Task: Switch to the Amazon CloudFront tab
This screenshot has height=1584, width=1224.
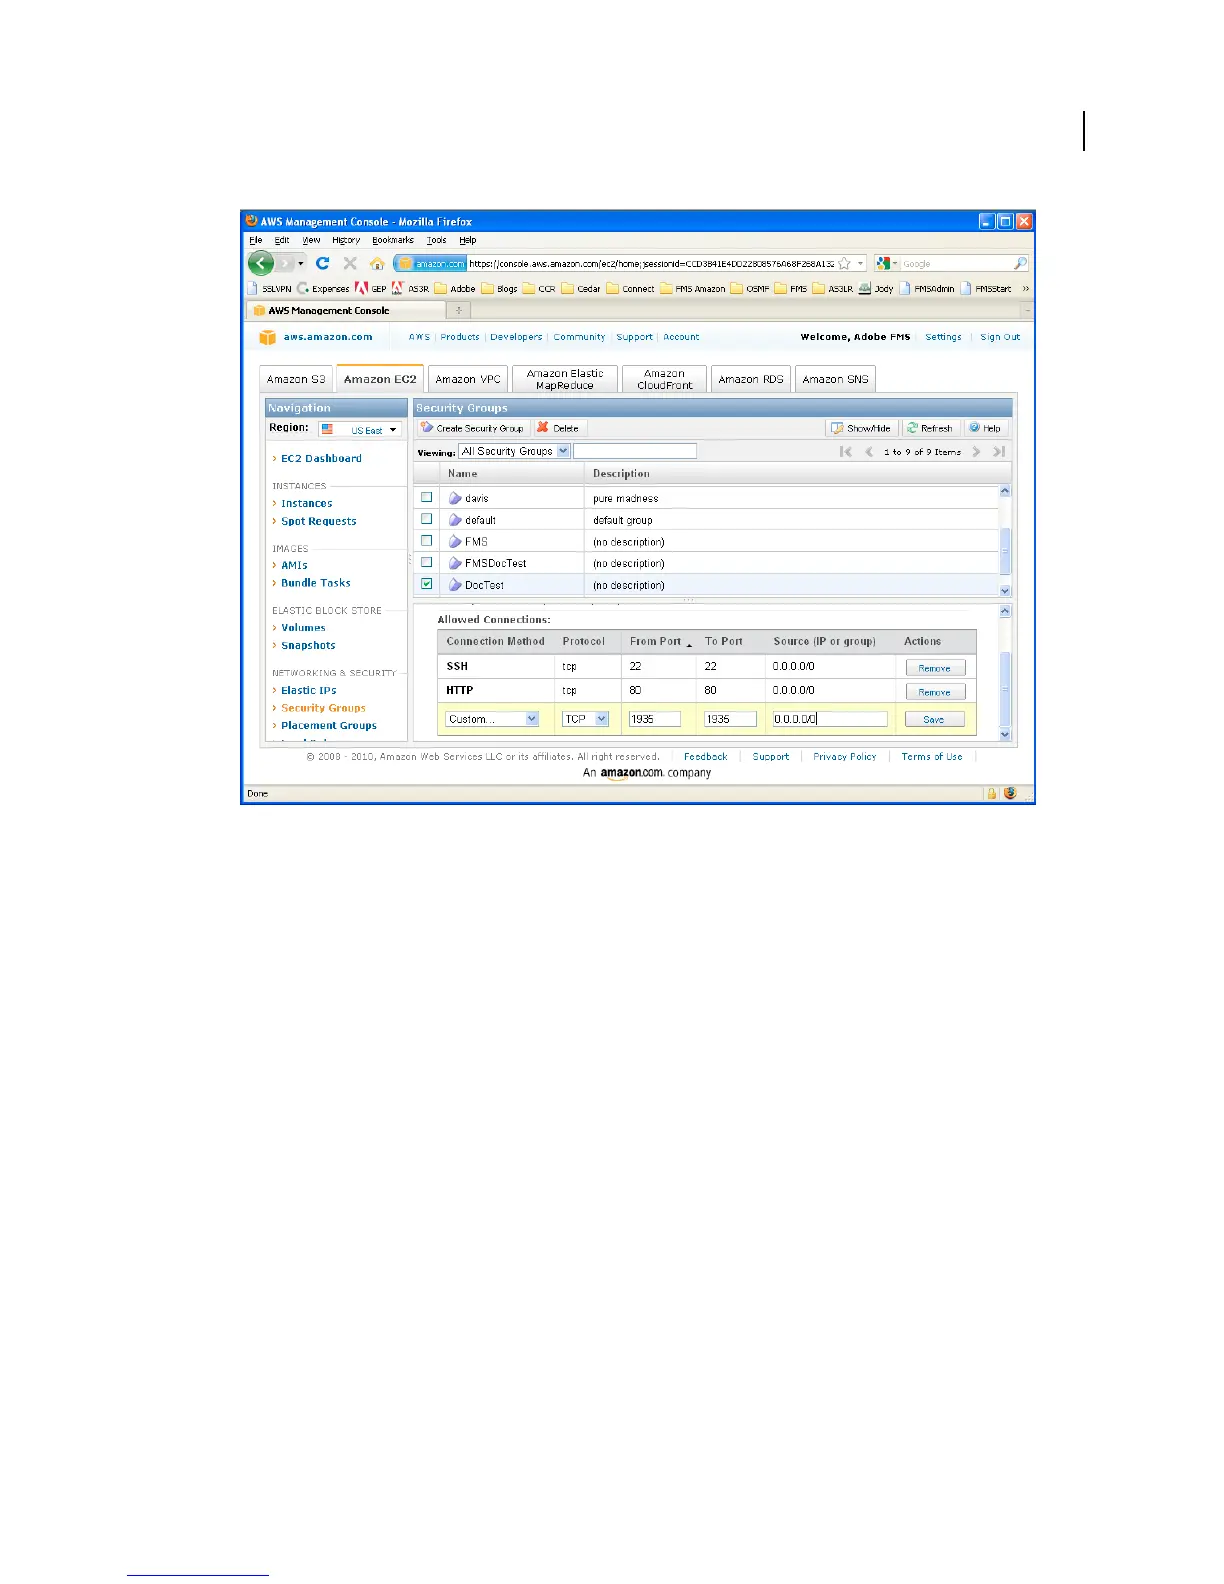Action: tap(665, 379)
